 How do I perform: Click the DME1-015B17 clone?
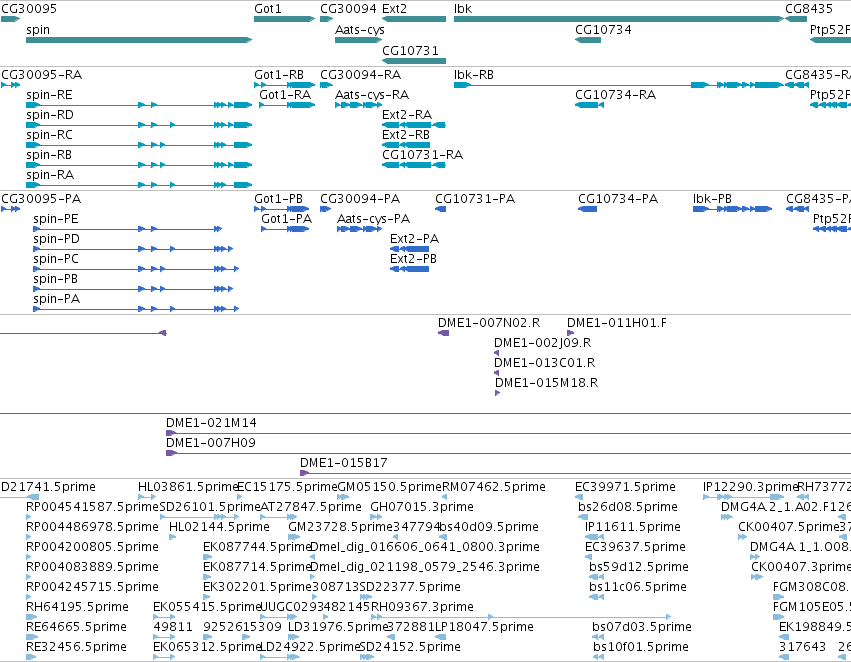pyautogui.click(x=575, y=473)
